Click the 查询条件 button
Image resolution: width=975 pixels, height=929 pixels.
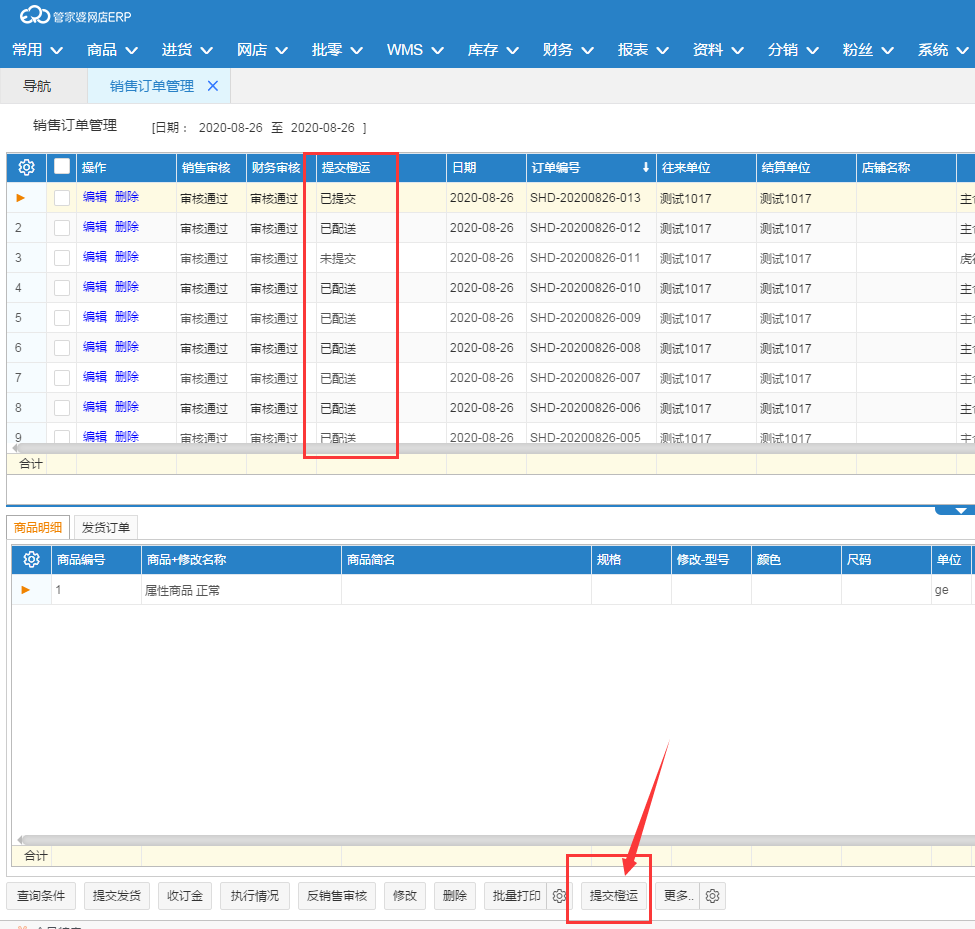(x=41, y=896)
